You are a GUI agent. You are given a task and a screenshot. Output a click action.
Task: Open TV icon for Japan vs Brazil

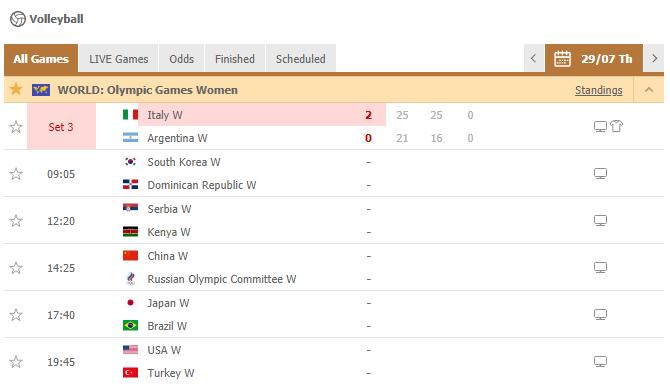[x=600, y=314]
